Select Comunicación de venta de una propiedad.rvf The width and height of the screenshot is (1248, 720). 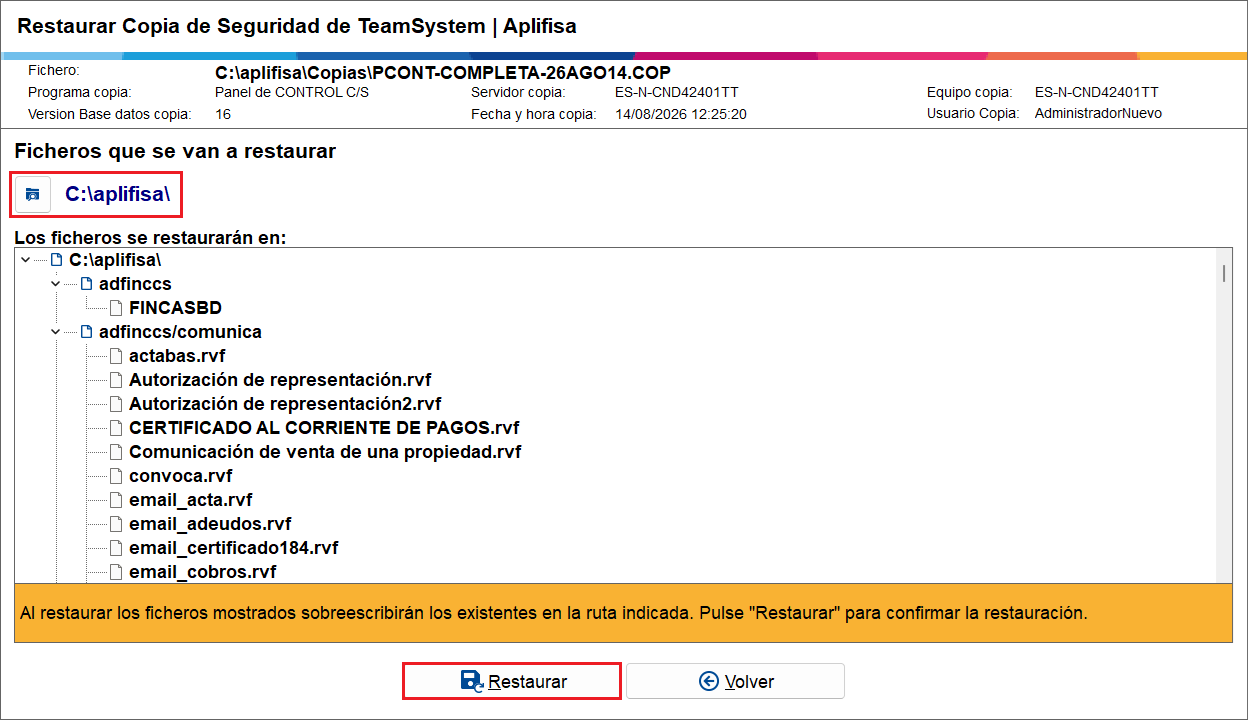[325, 452]
